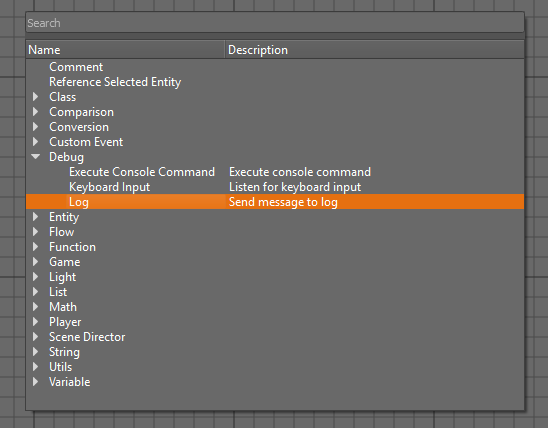Sort by the Name column header
The image size is (548, 428).
tap(125, 50)
